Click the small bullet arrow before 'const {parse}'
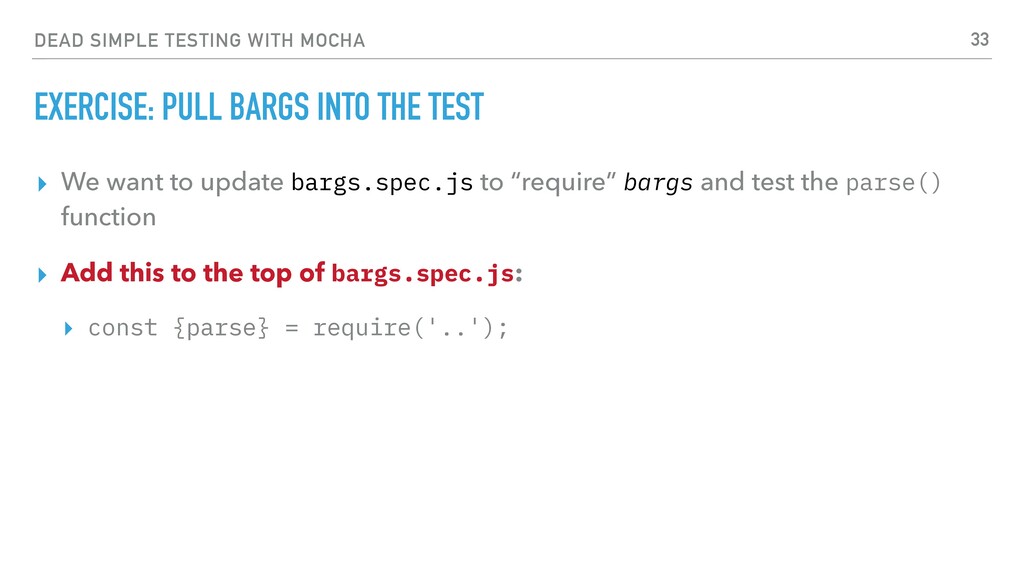 (69, 328)
